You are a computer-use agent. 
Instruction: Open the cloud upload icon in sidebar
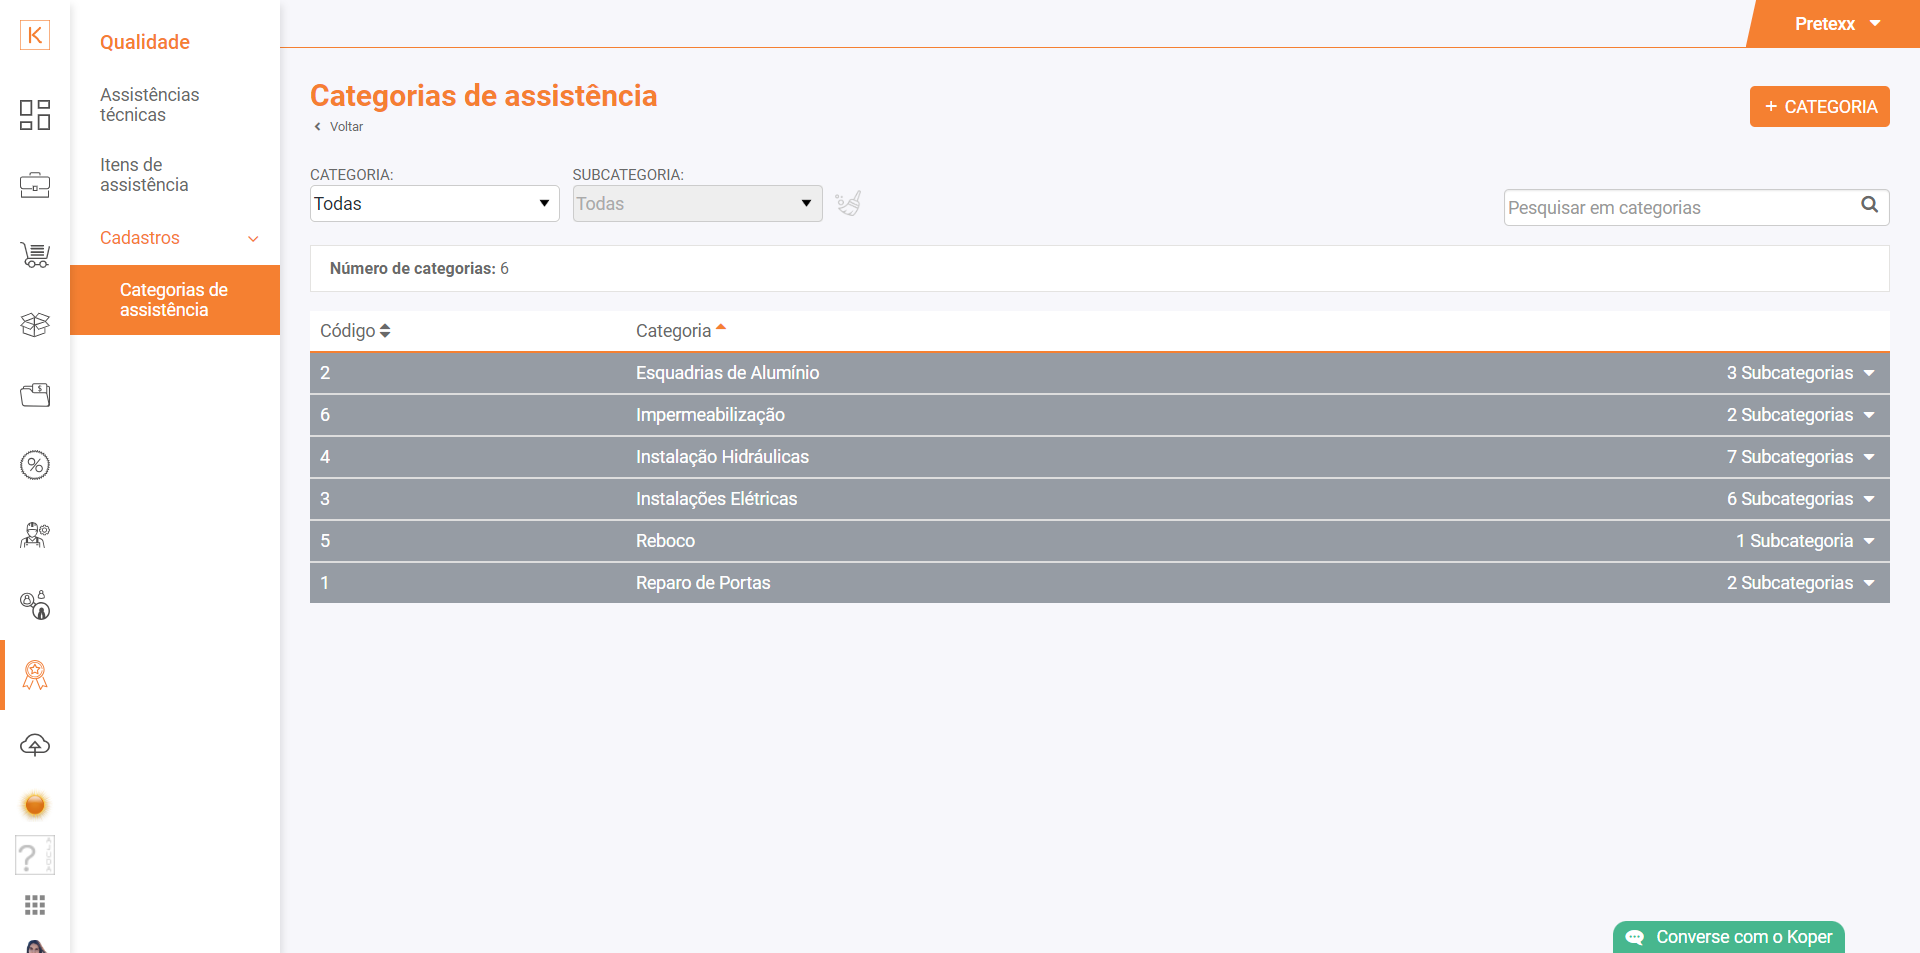[35, 745]
